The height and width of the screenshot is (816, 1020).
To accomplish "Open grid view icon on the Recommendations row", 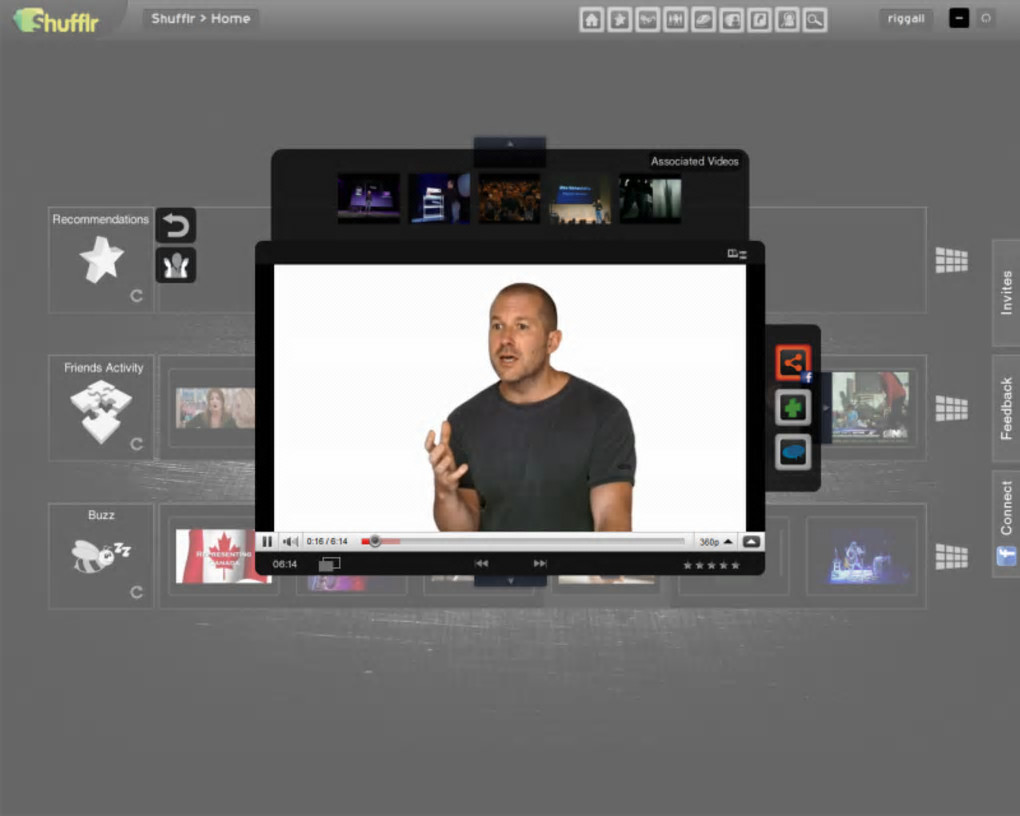I will tap(951, 260).
